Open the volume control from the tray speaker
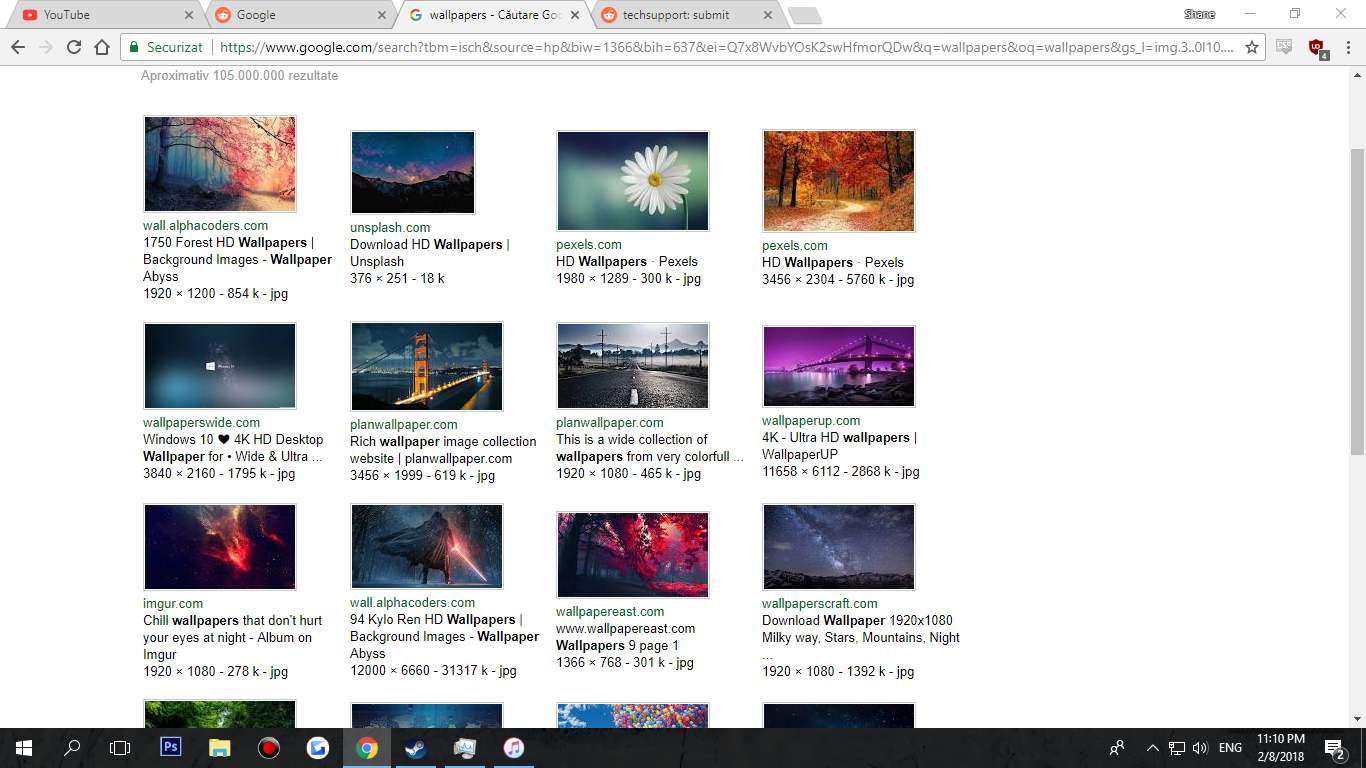 tap(1199, 747)
